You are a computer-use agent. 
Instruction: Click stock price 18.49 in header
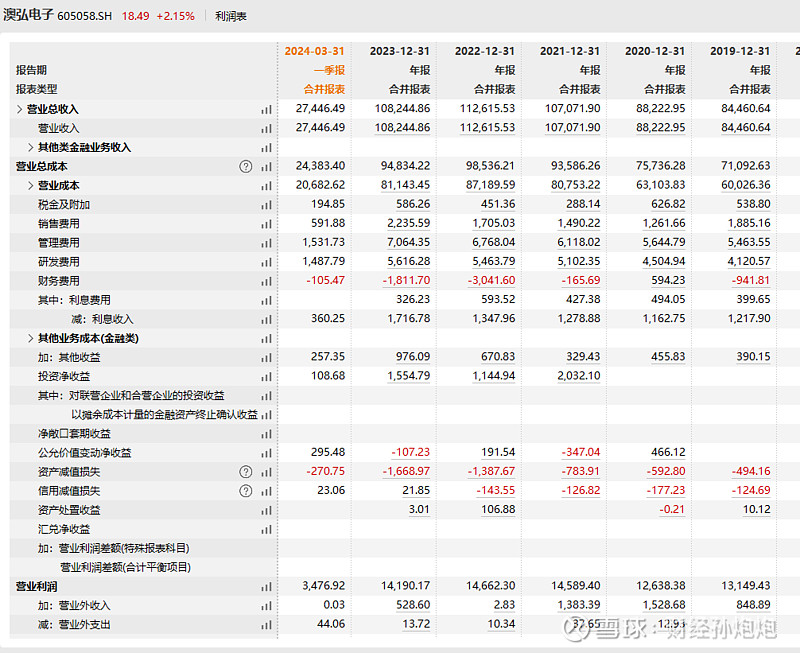(x=135, y=16)
